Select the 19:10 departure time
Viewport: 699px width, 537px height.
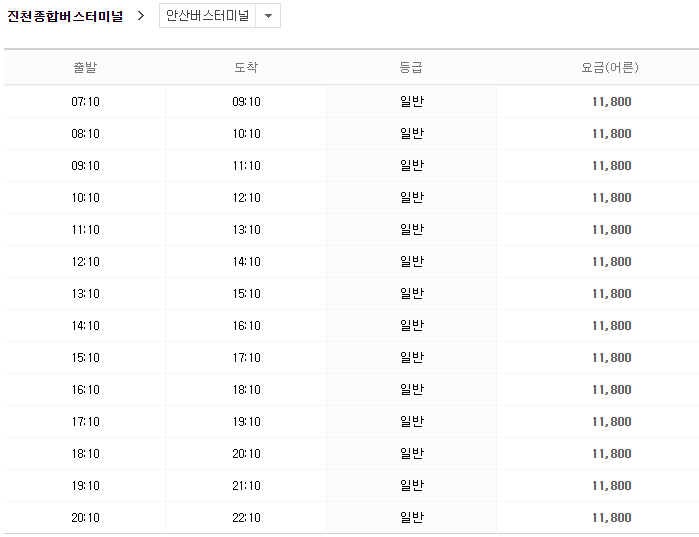click(x=85, y=486)
